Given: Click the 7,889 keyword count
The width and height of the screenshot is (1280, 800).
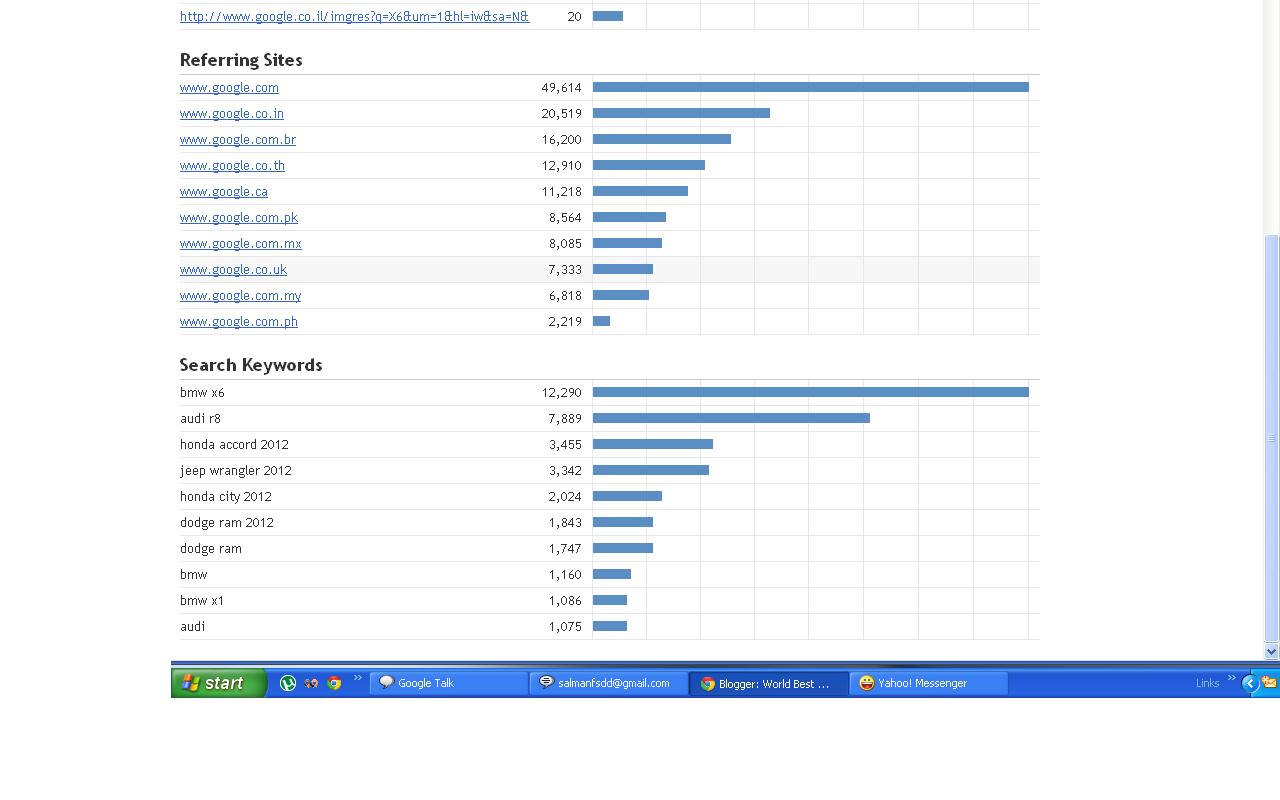Looking at the screenshot, I should pyautogui.click(x=565, y=419).
